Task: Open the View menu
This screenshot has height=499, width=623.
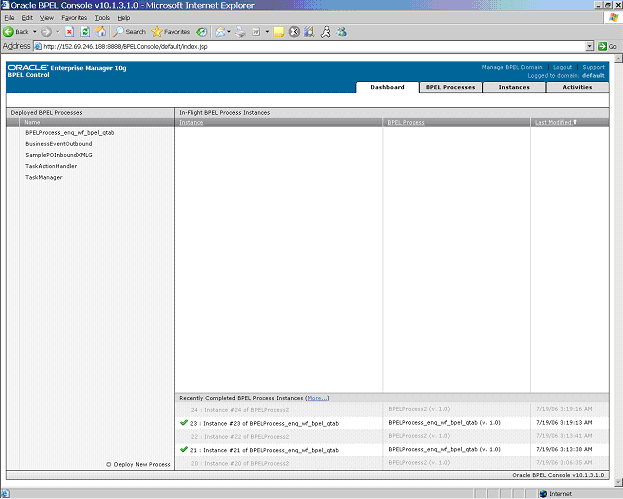Action: 46,18
